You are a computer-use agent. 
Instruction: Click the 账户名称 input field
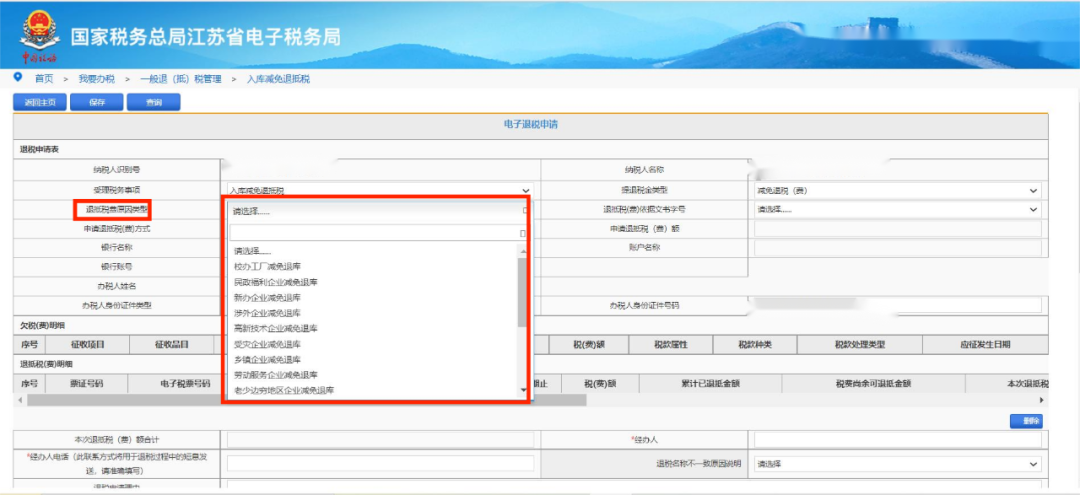tap(897, 248)
